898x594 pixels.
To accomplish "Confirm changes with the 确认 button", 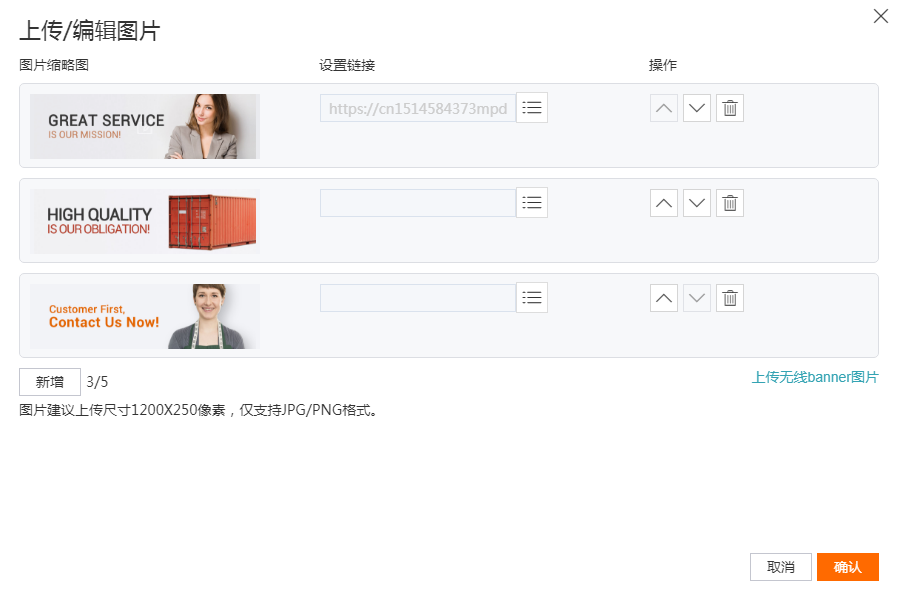I will tap(847, 566).
